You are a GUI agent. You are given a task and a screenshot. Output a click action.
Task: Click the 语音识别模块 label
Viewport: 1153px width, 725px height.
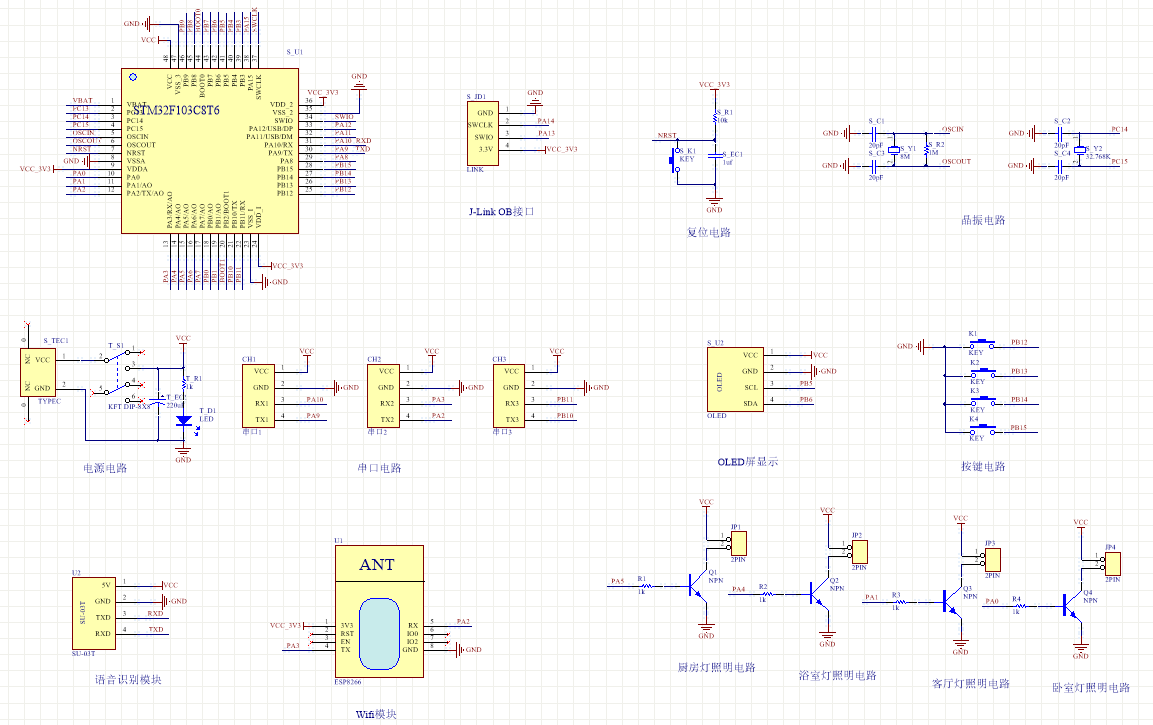pyautogui.click(x=128, y=679)
